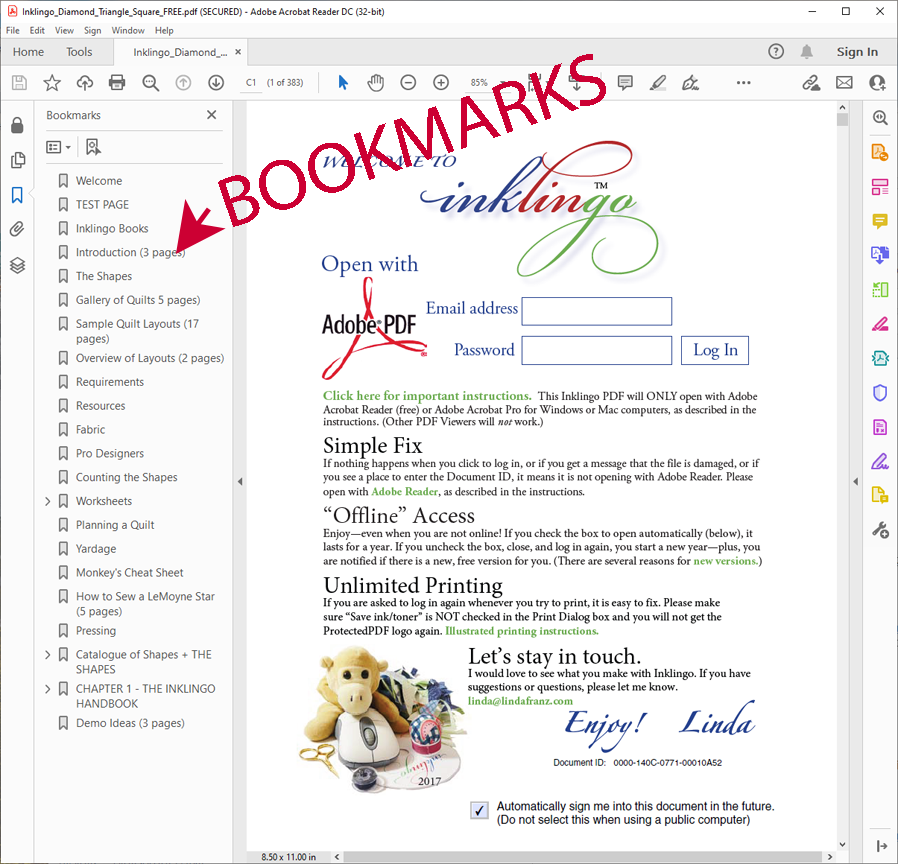The height and width of the screenshot is (864, 898).
Task: Print the document using printer icon
Action: 117,83
